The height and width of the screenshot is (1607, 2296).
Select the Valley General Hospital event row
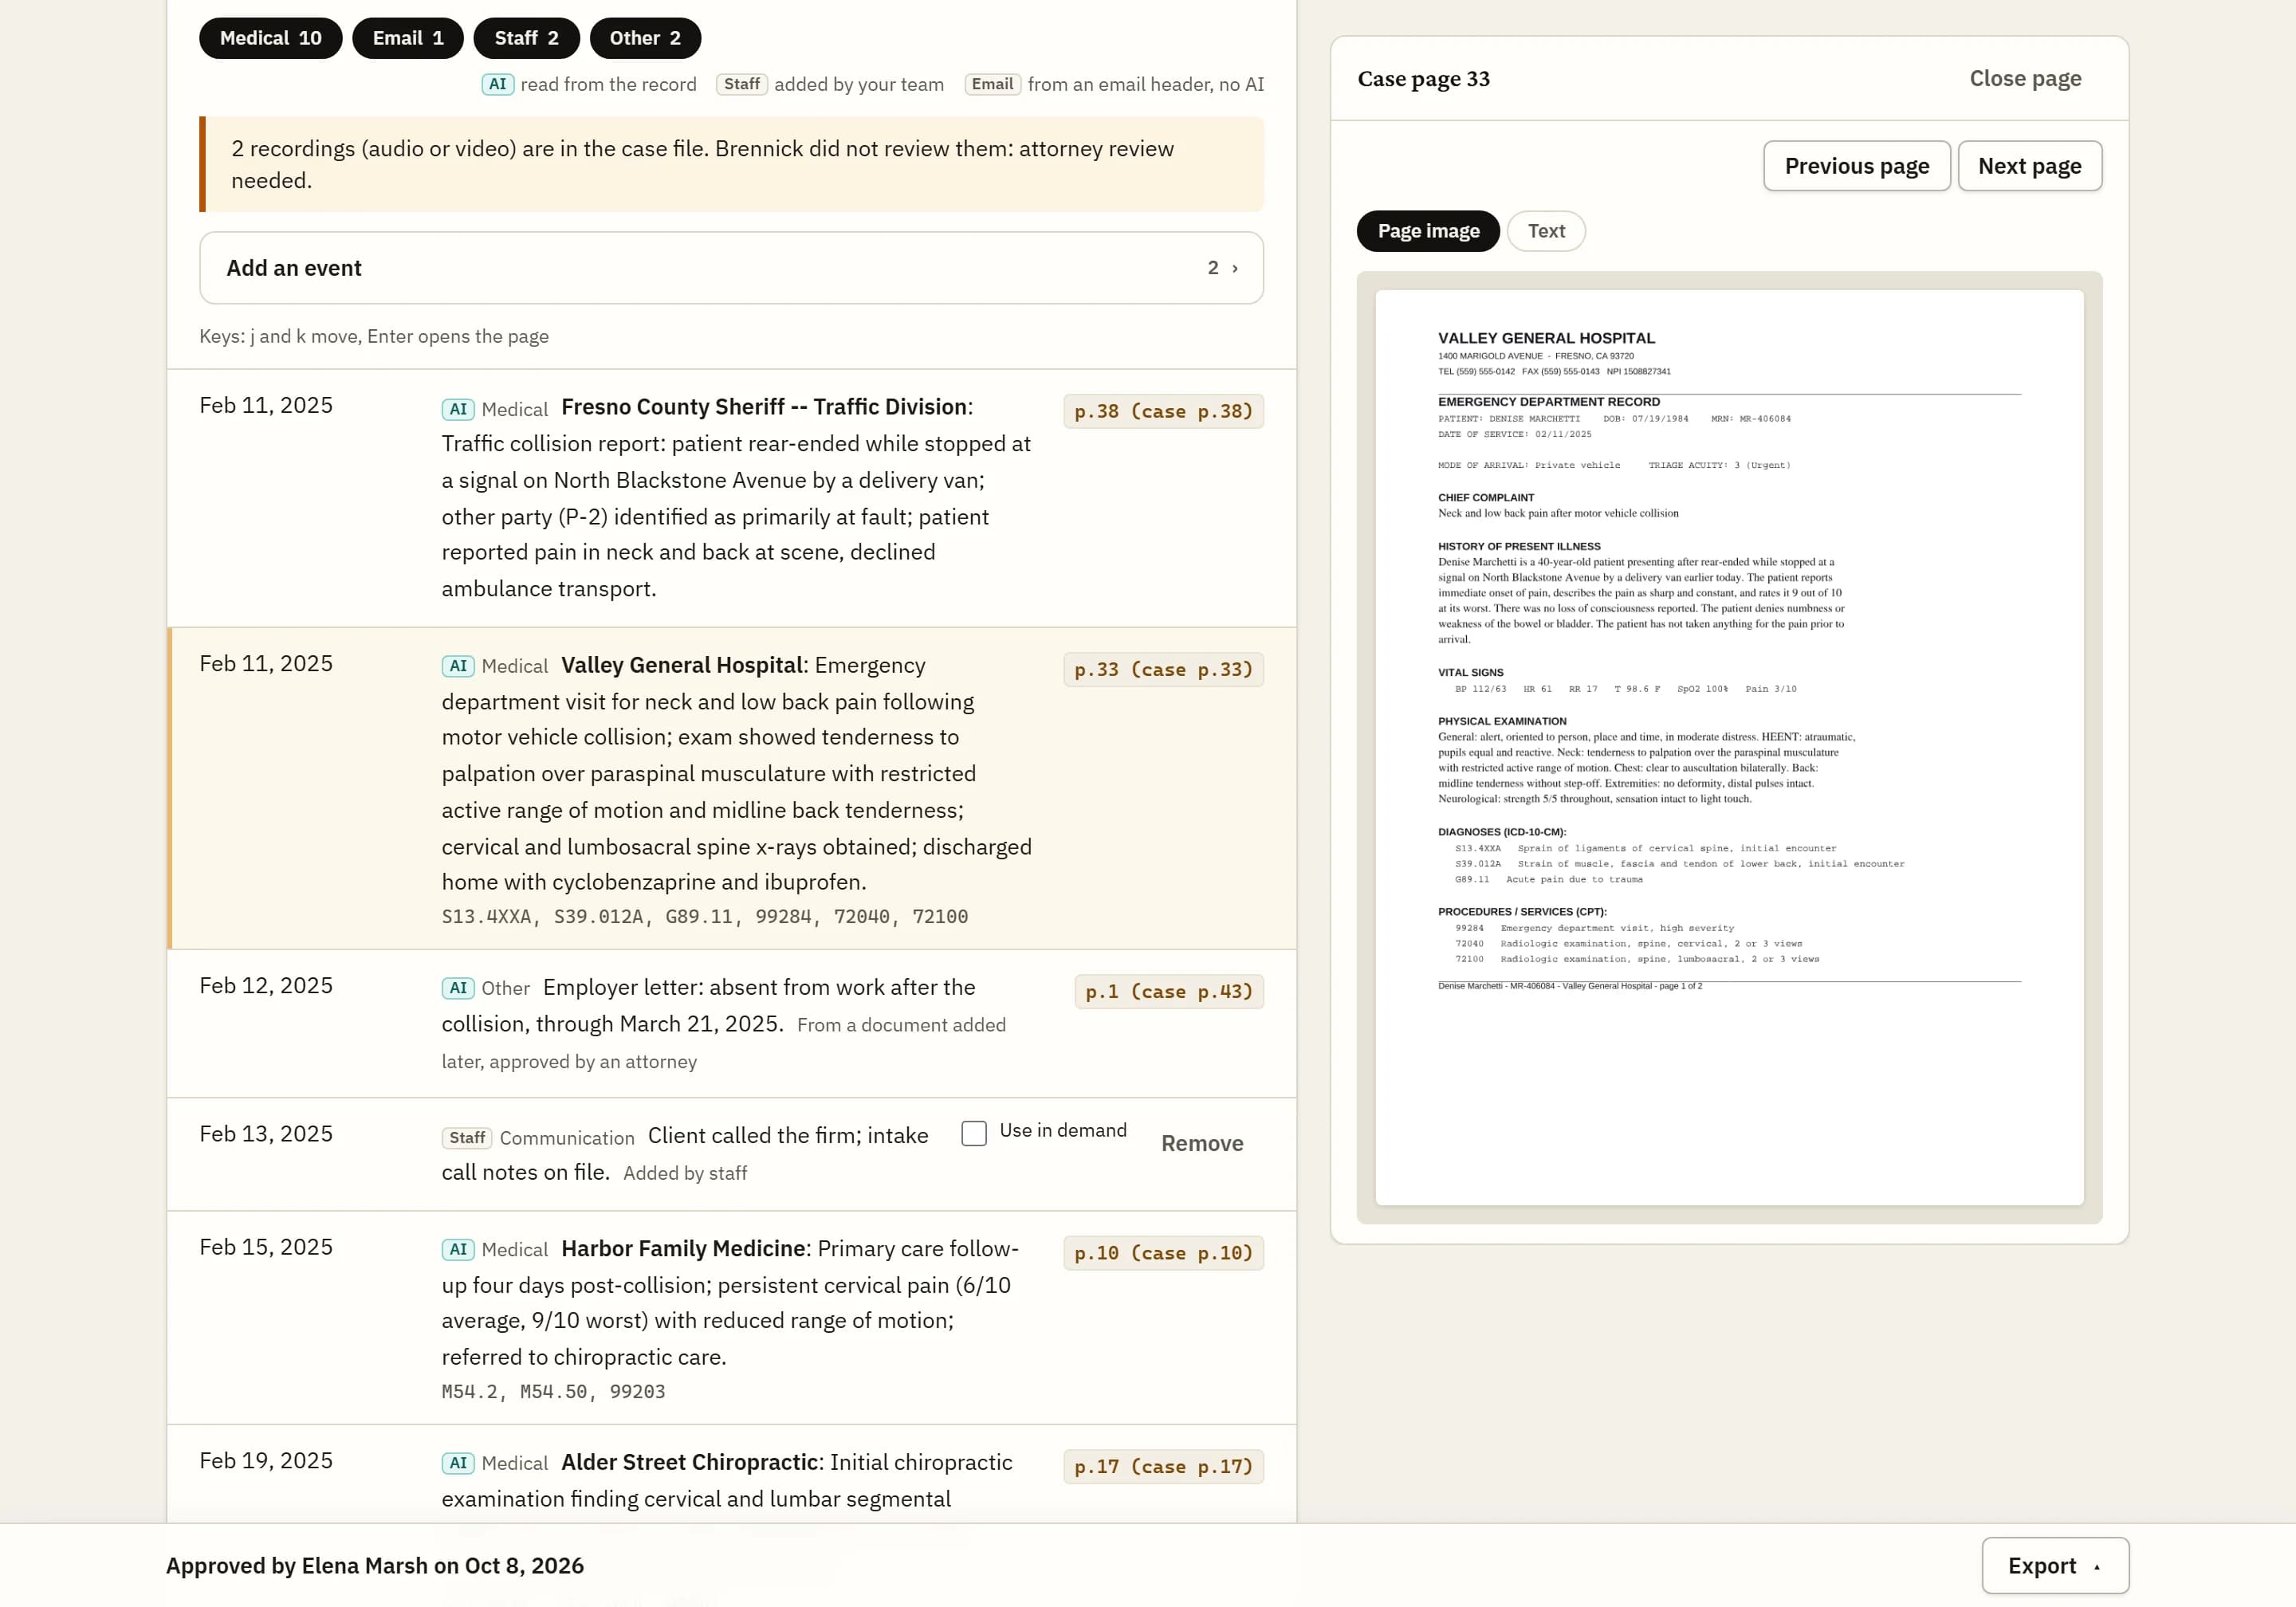731,788
